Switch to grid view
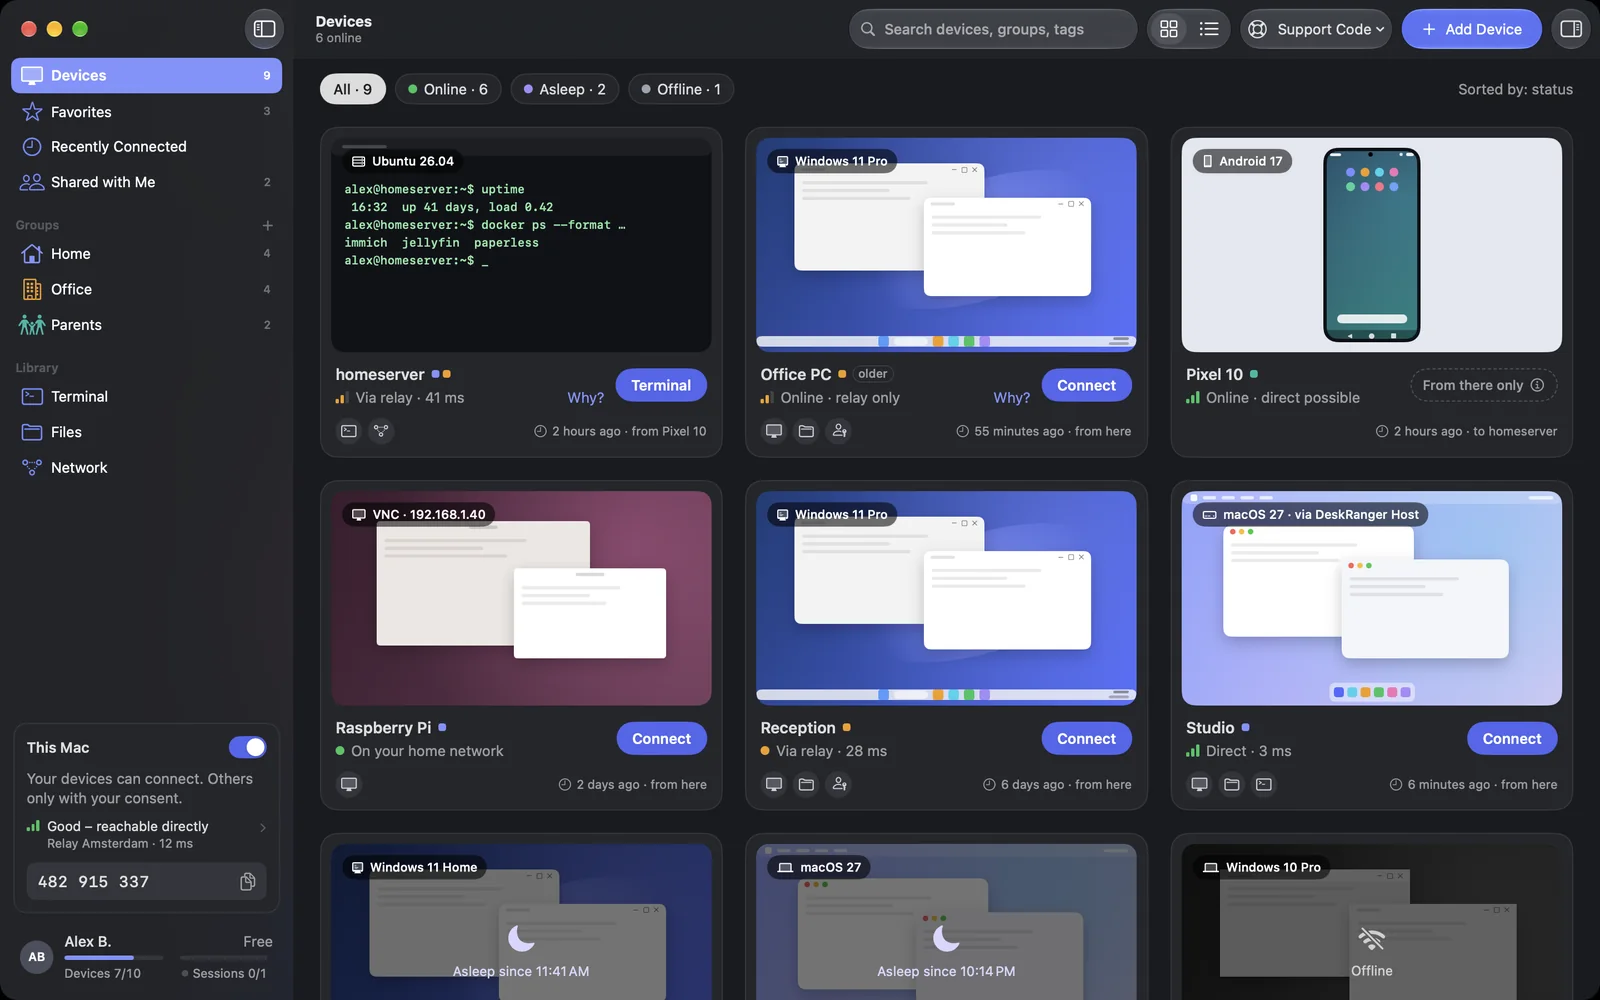This screenshot has width=1600, height=1000. point(1169,29)
